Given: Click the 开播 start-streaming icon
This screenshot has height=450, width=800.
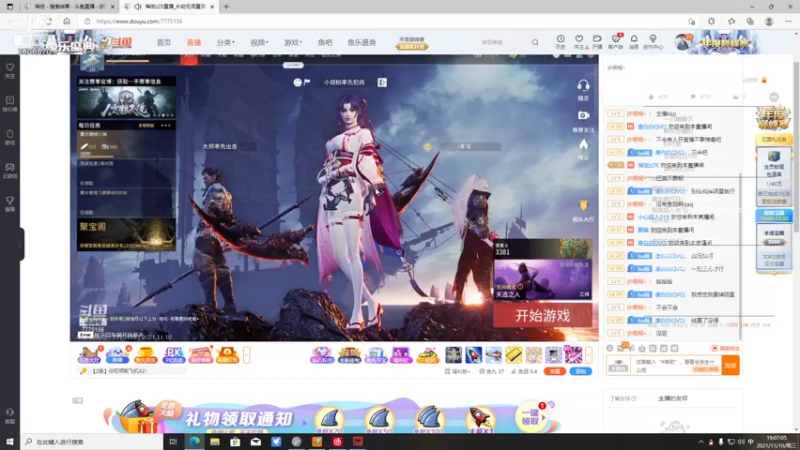Looking at the screenshot, I should coord(597,42).
